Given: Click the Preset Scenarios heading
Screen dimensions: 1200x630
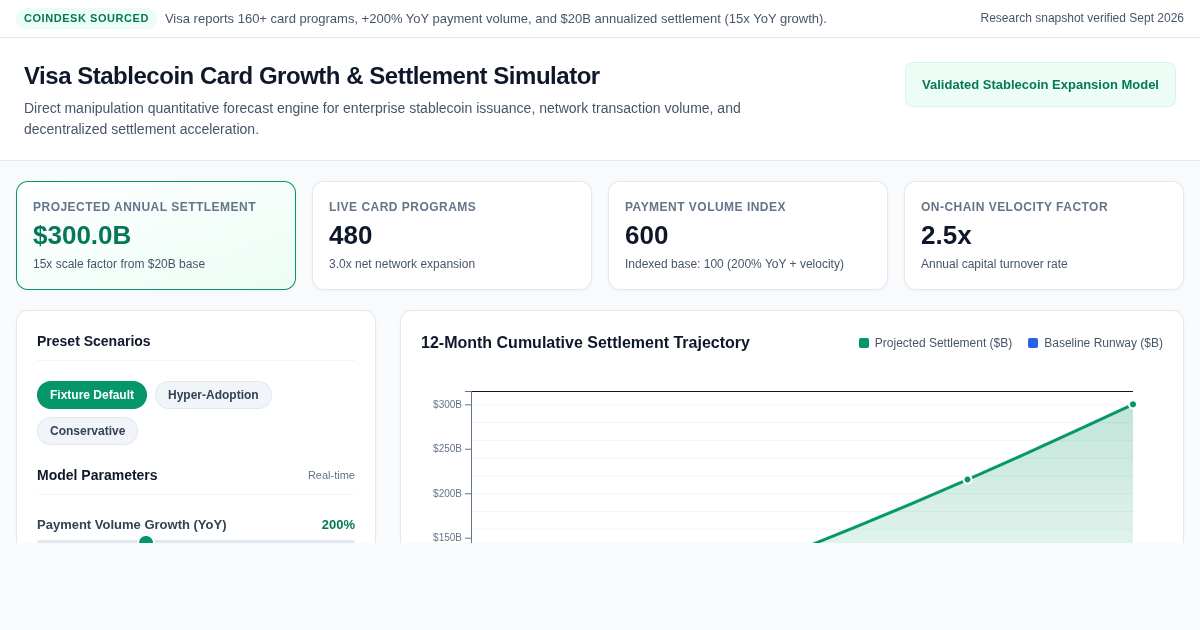Looking at the screenshot, I should click(x=94, y=341).
